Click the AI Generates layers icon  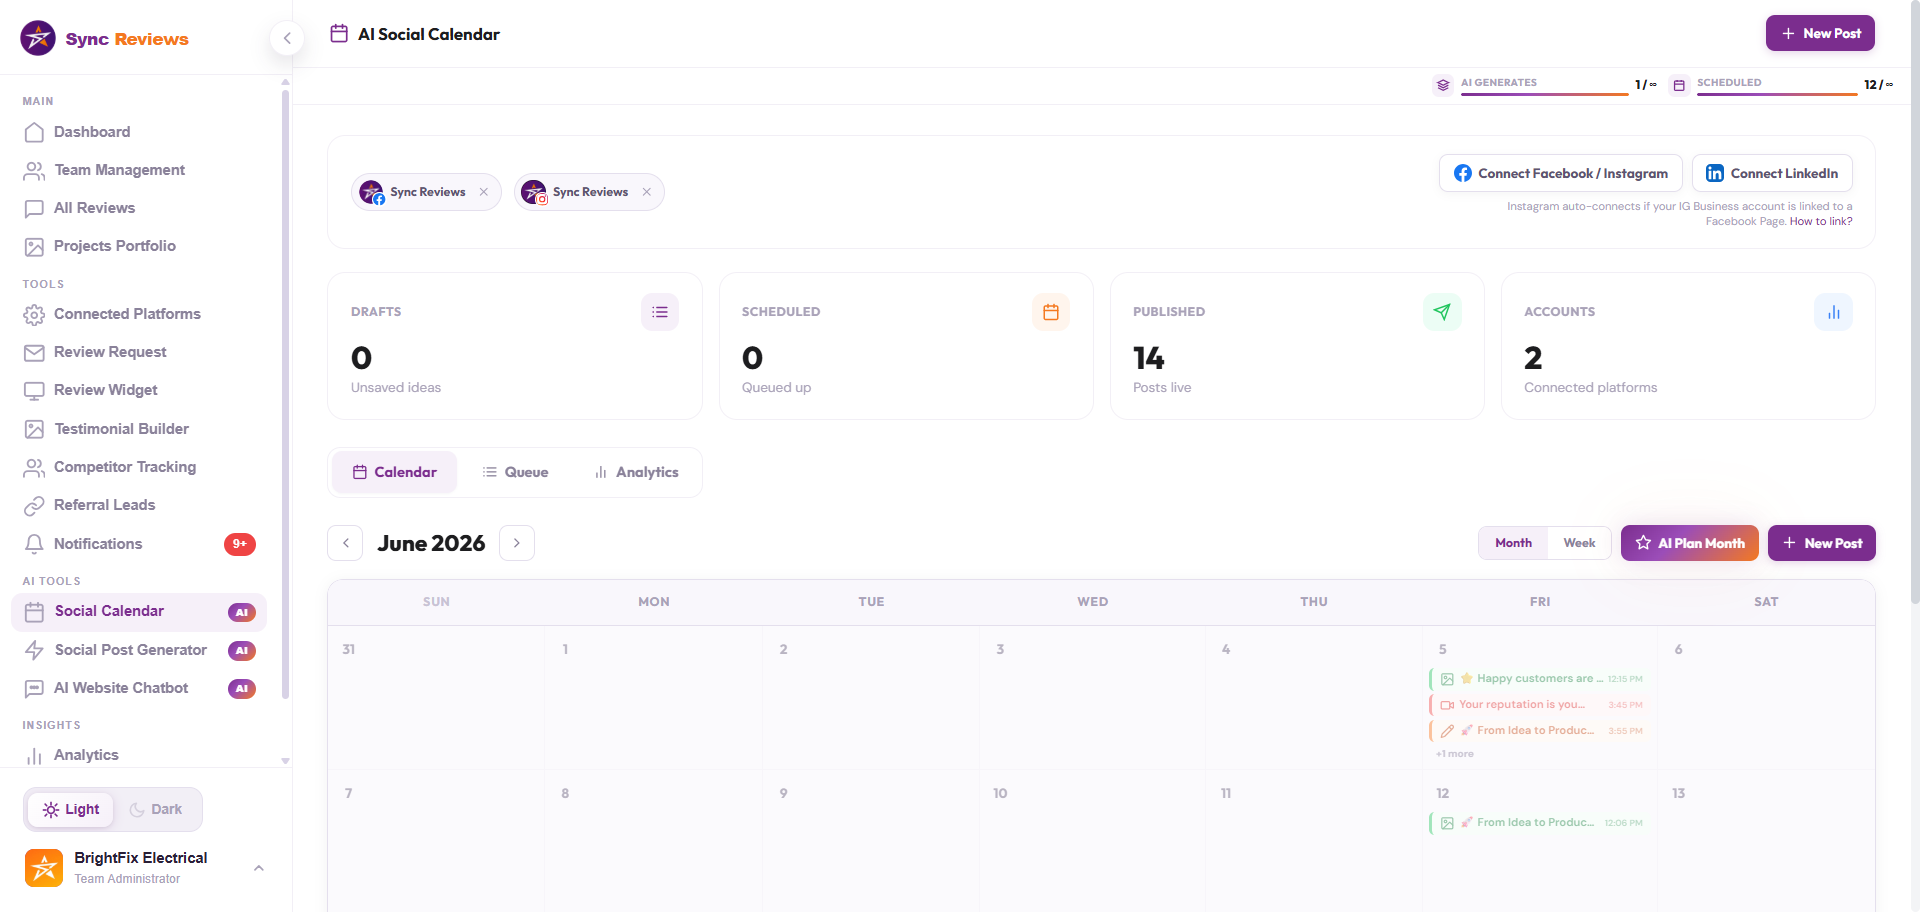click(1443, 85)
